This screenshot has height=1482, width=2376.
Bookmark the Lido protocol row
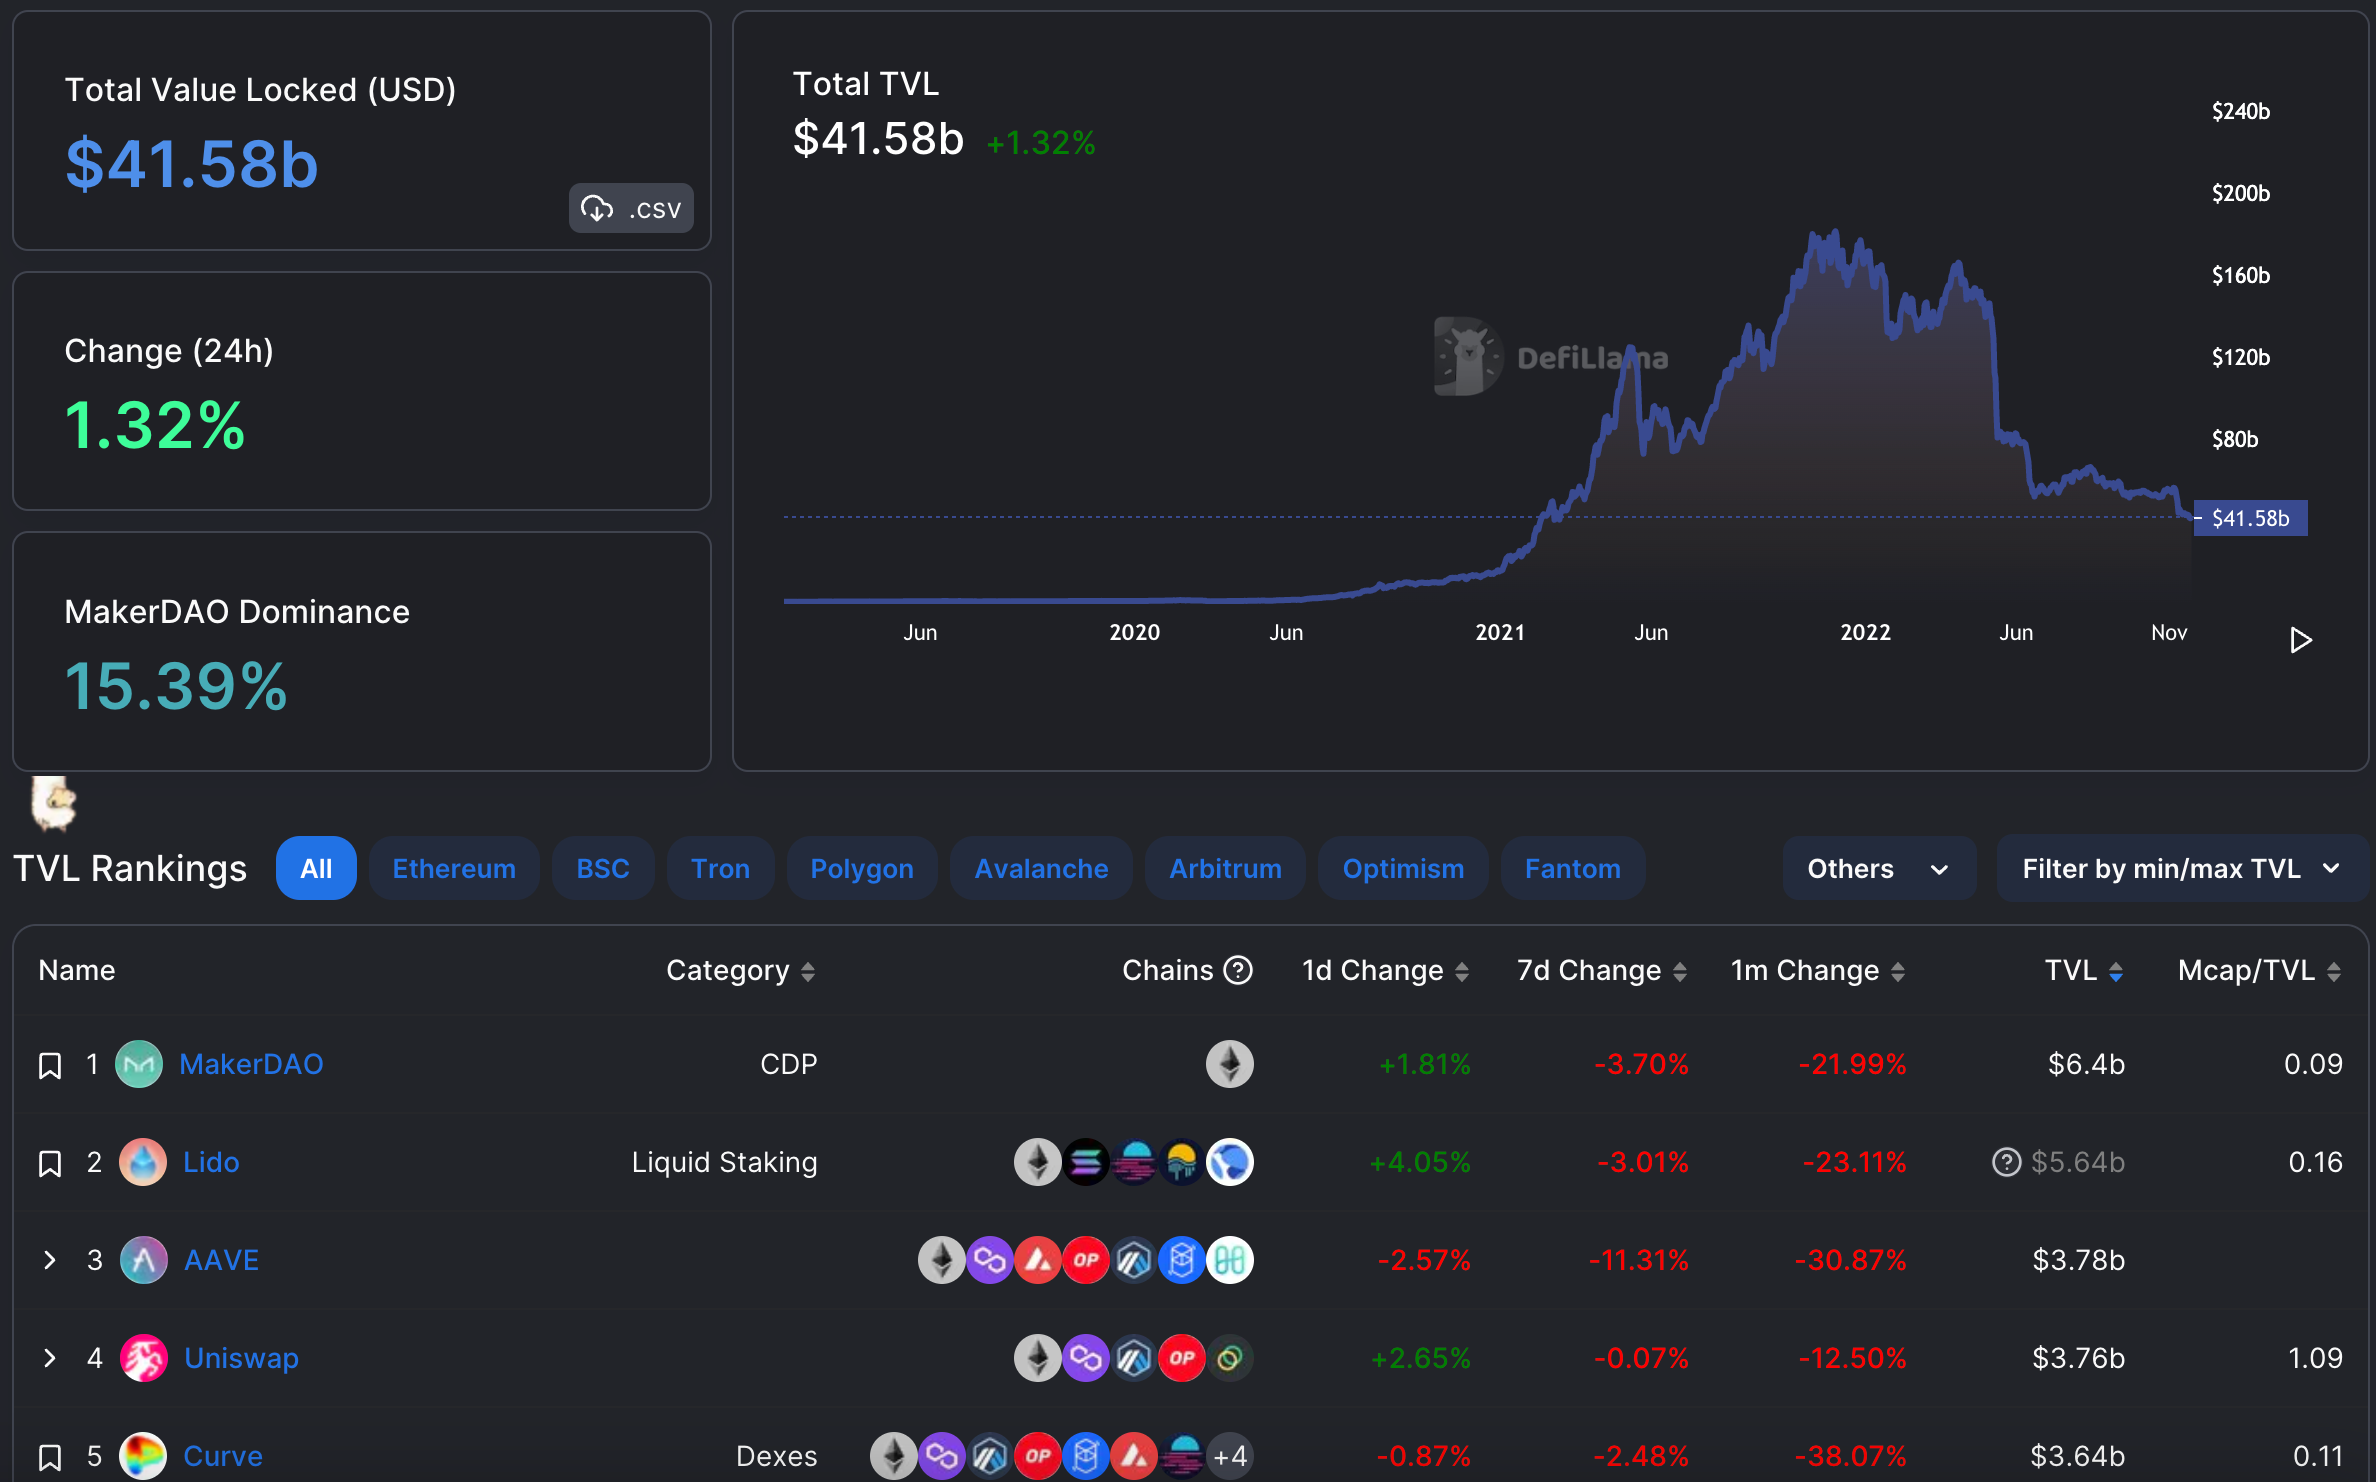[x=50, y=1163]
